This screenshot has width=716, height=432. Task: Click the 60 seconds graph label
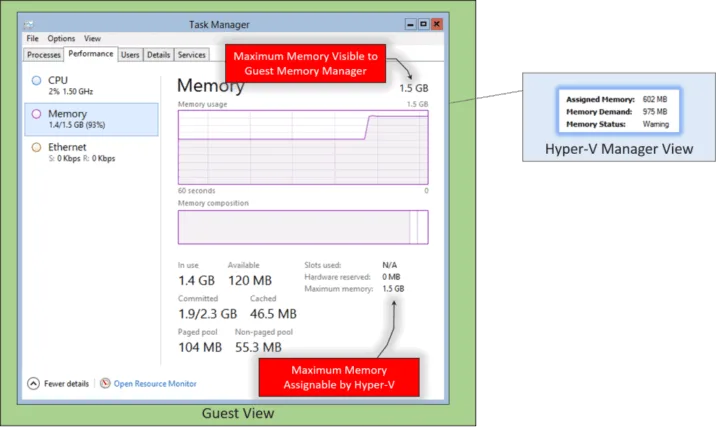pyautogui.click(x=196, y=190)
